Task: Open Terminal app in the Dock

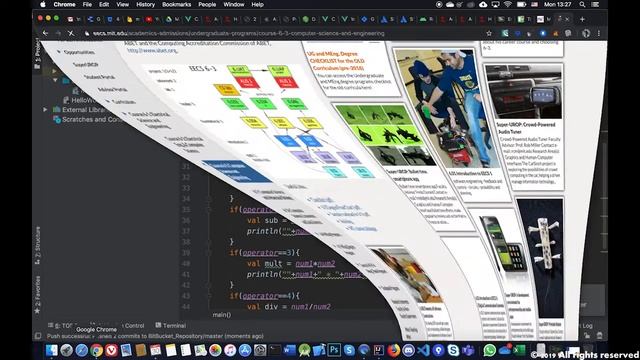Action: point(275,350)
